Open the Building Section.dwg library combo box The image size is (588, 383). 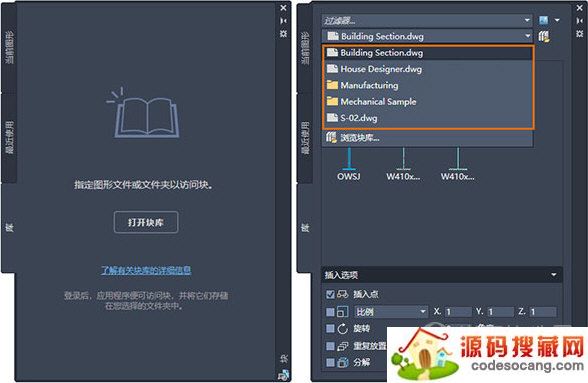(427, 36)
